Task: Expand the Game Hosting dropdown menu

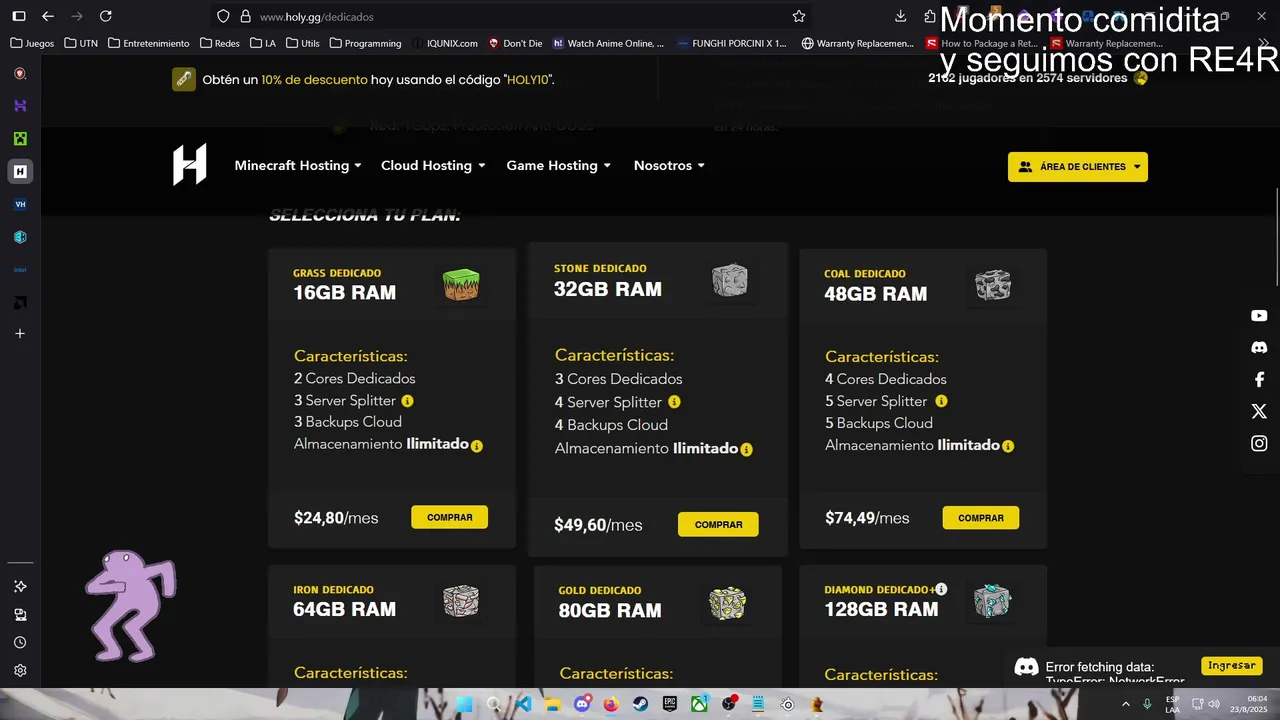Action: pyautogui.click(x=559, y=166)
